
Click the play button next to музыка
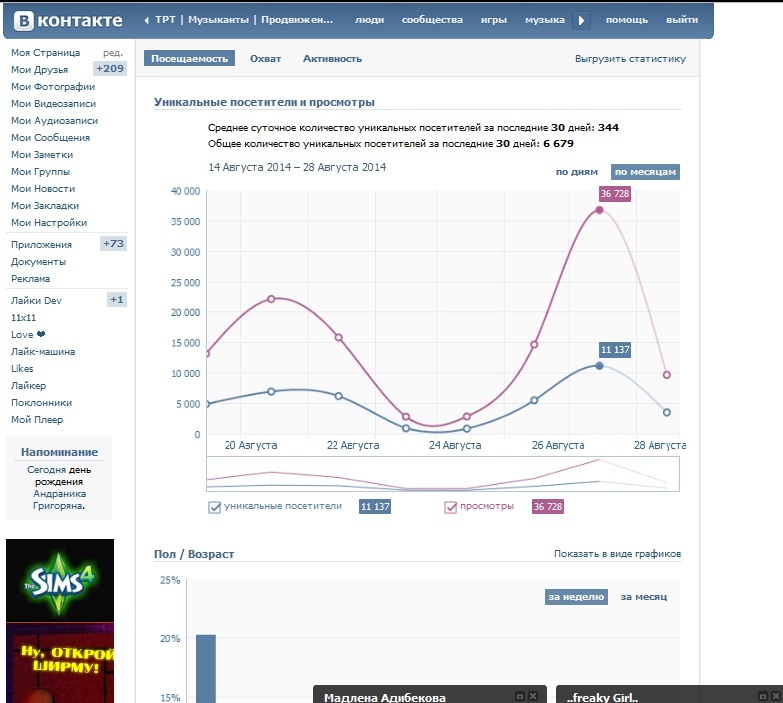(581, 20)
